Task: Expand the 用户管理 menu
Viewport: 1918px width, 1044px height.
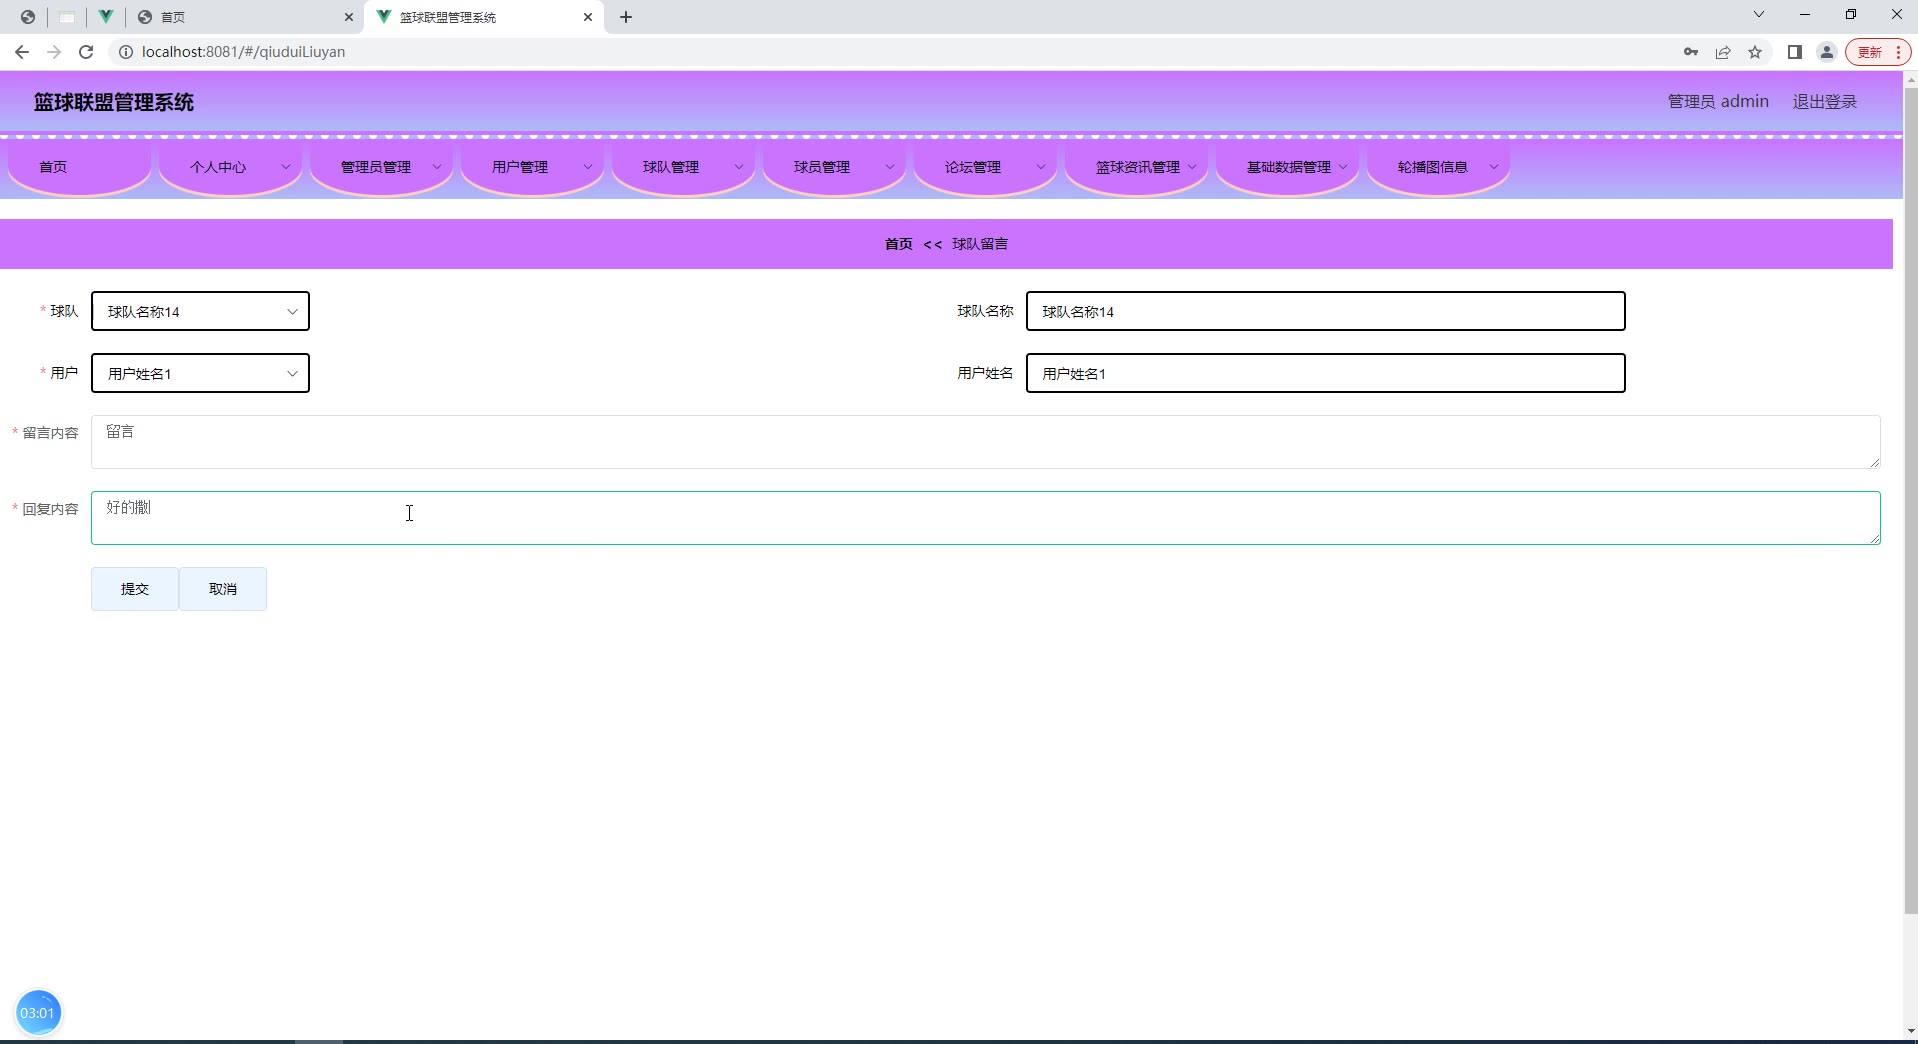Action: pos(532,167)
